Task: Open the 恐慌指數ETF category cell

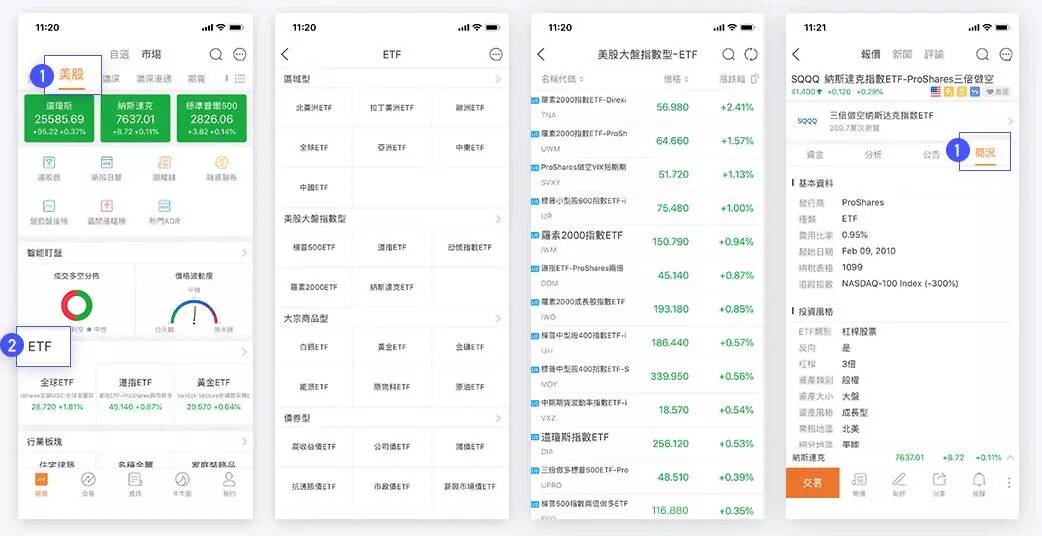Action: pyautogui.click(x=470, y=247)
